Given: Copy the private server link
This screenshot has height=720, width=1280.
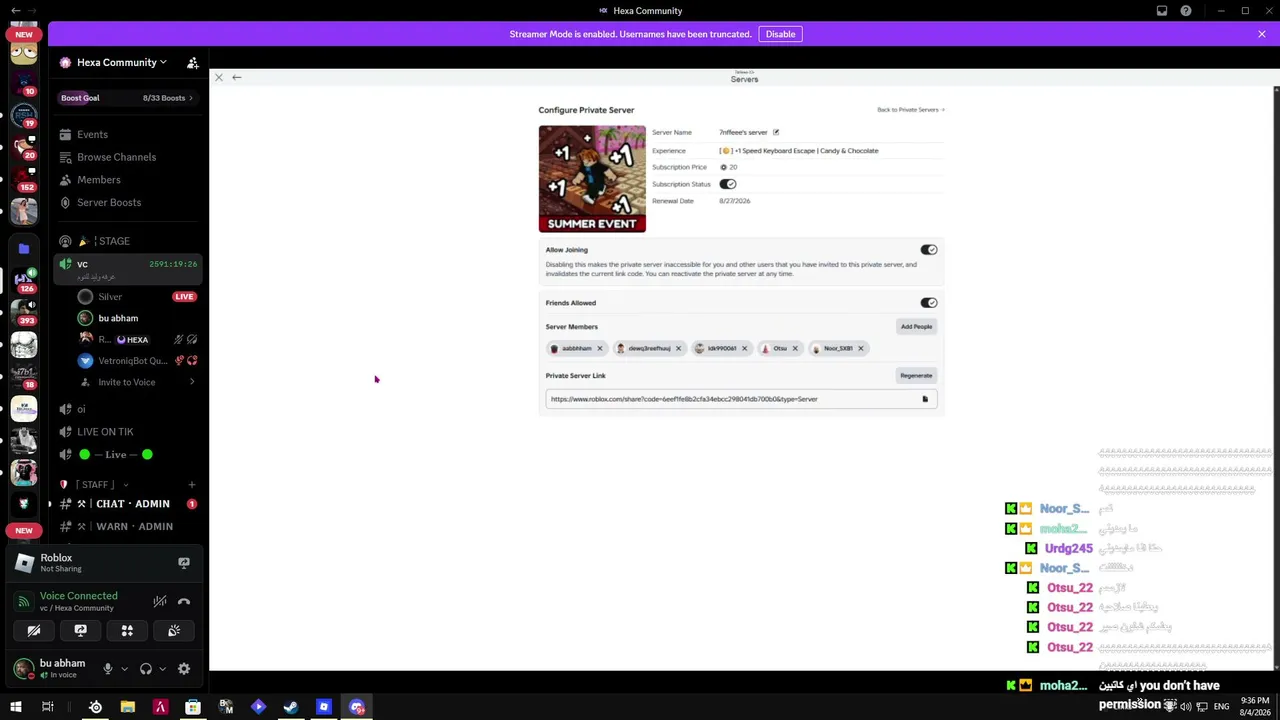Looking at the screenshot, I should [x=925, y=399].
